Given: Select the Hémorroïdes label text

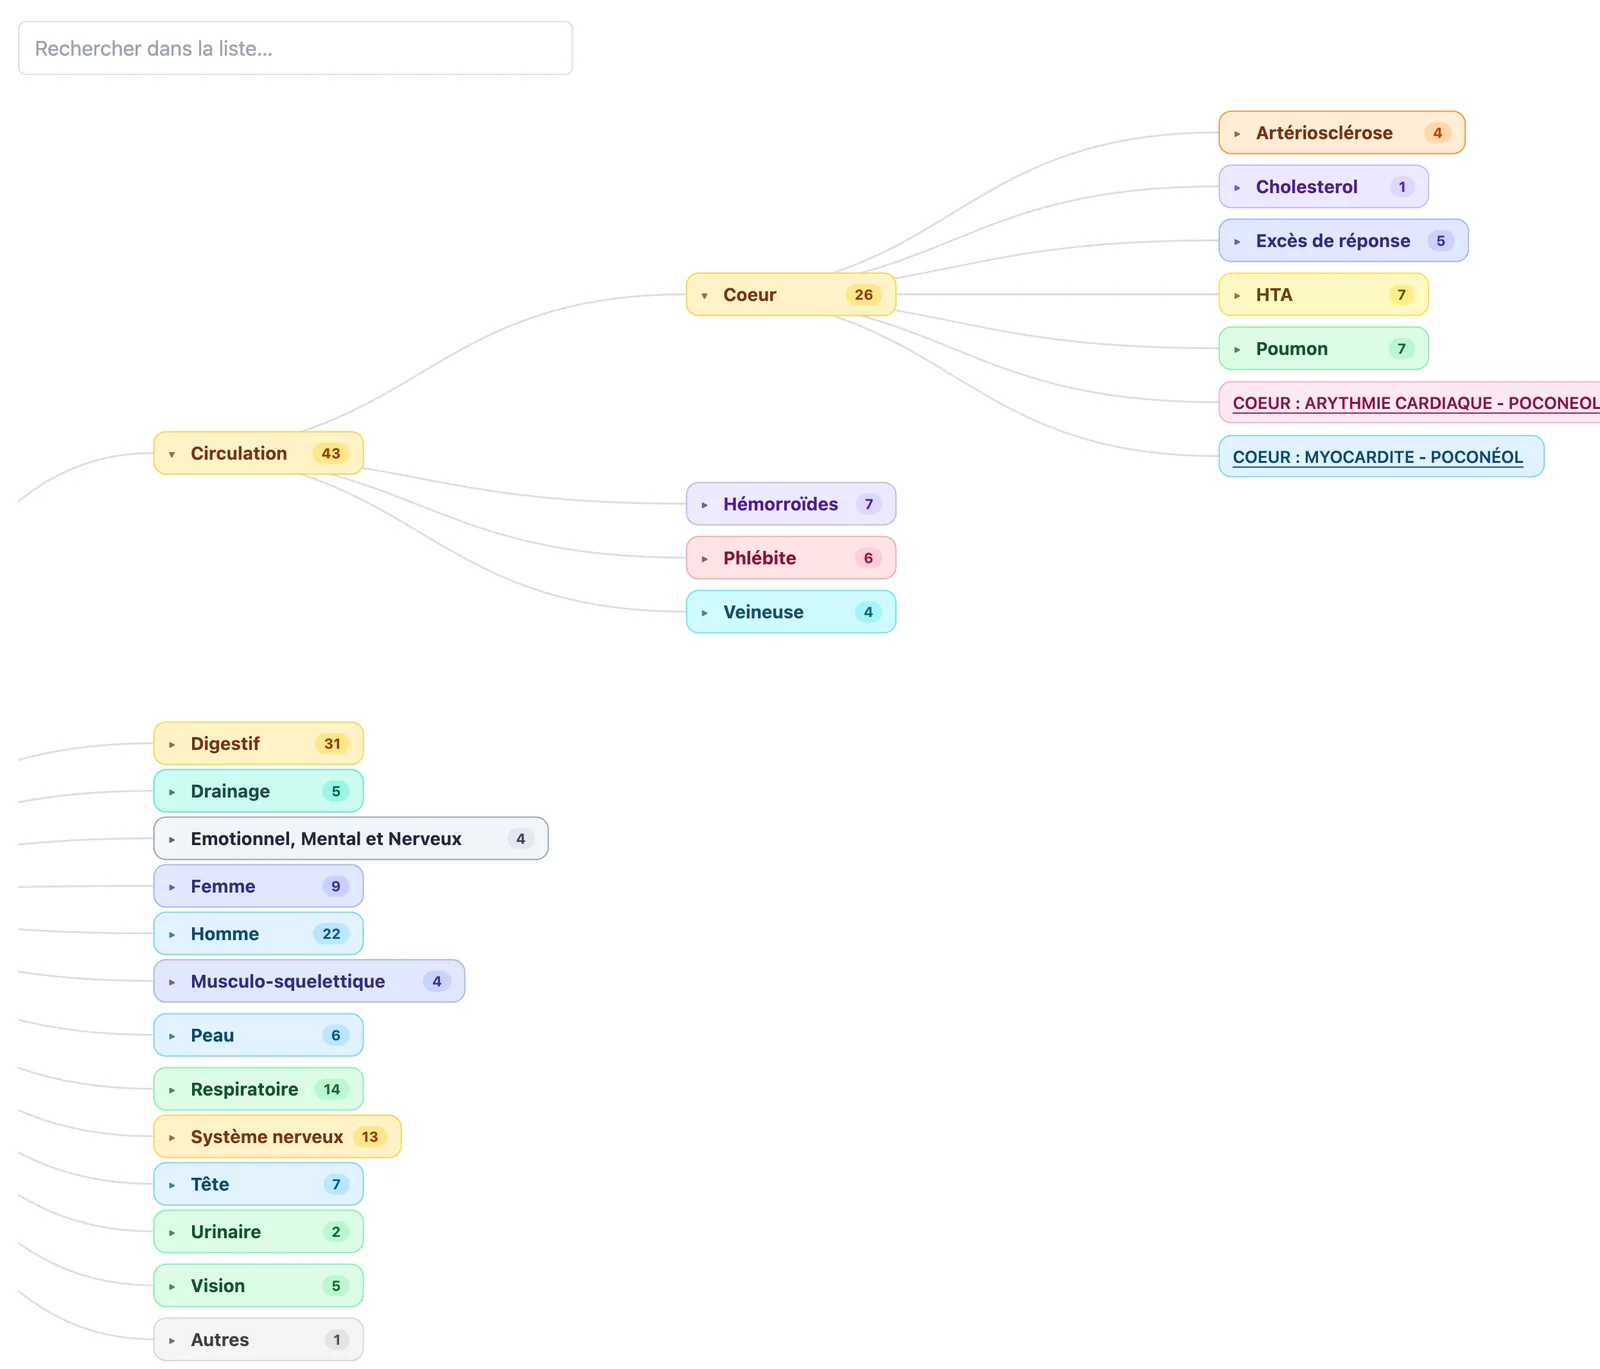Looking at the screenshot, I should click(781, 504).
